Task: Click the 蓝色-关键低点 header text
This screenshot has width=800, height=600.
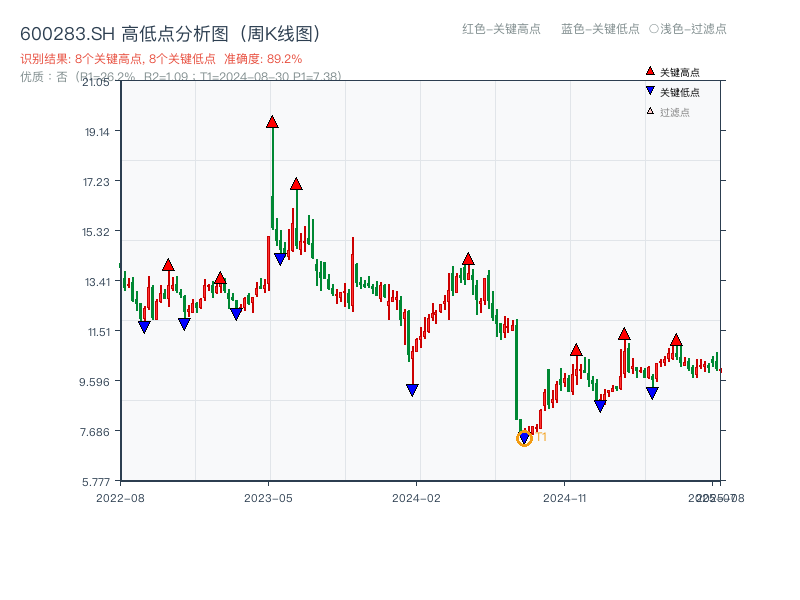Action: point(600,29)
